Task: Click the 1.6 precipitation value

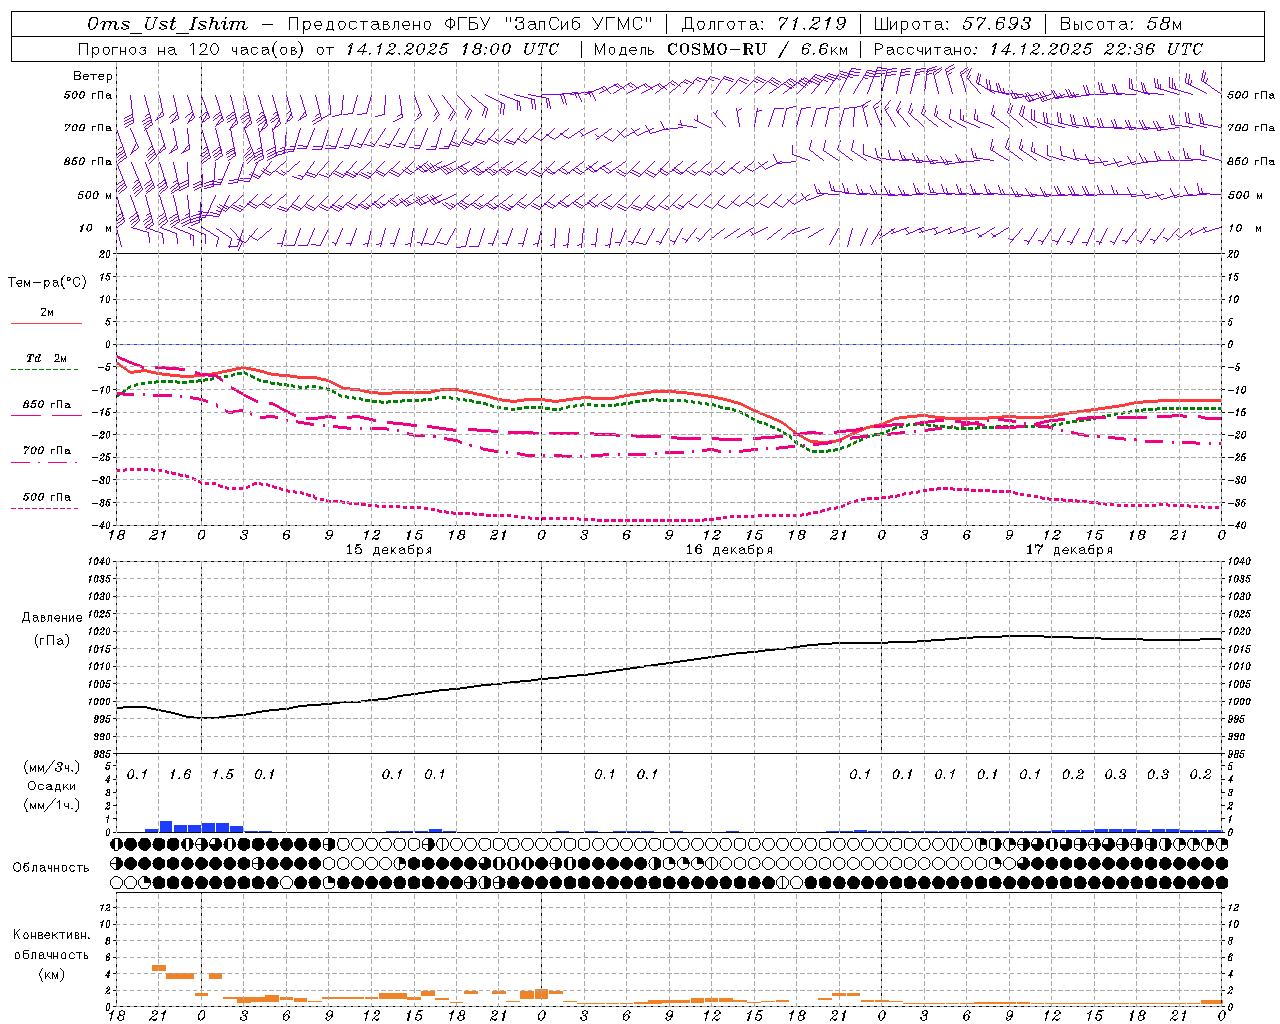Action: point(180,774)
